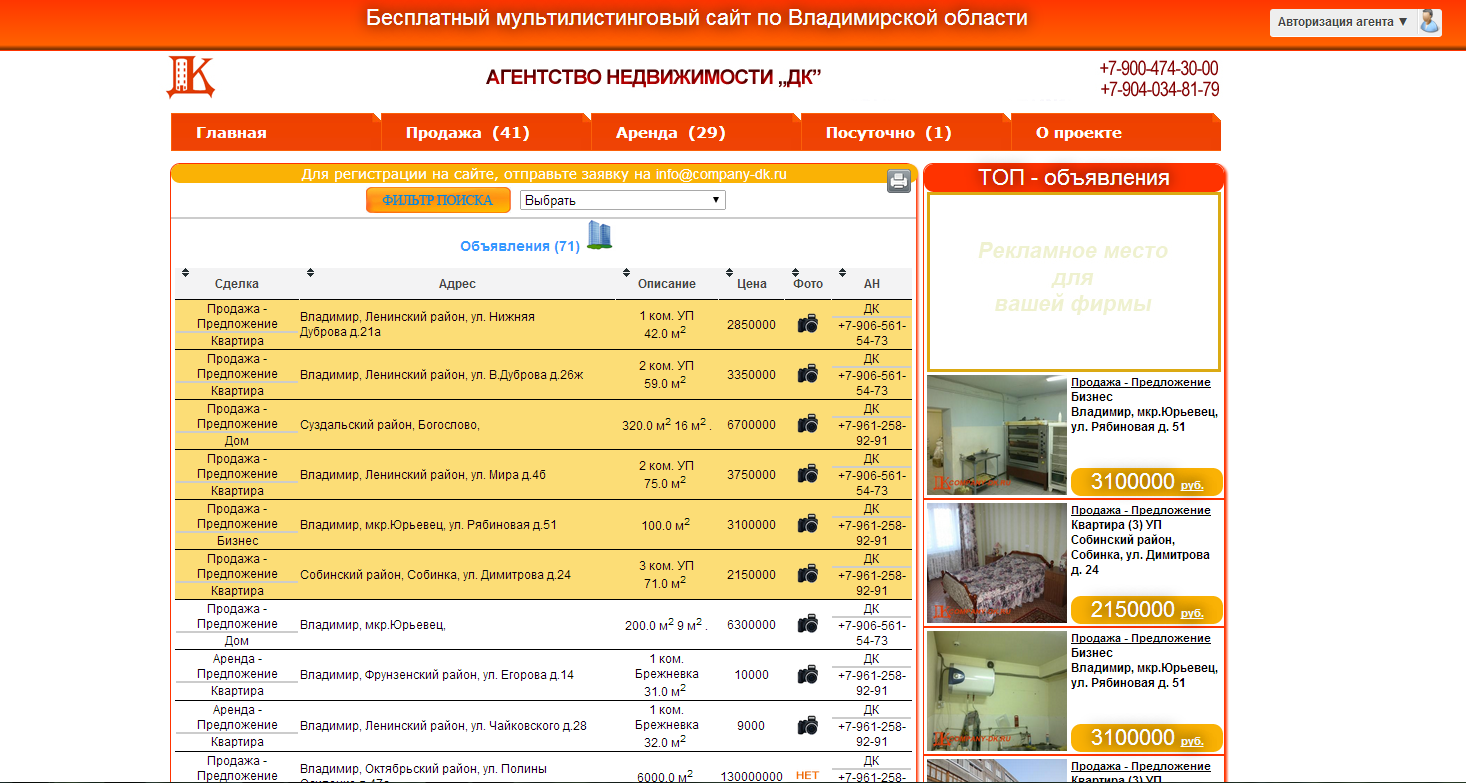This screenshot has height=783, width=1466.
Task: Open the Выбрать dropdown
Action: (622, 200)
